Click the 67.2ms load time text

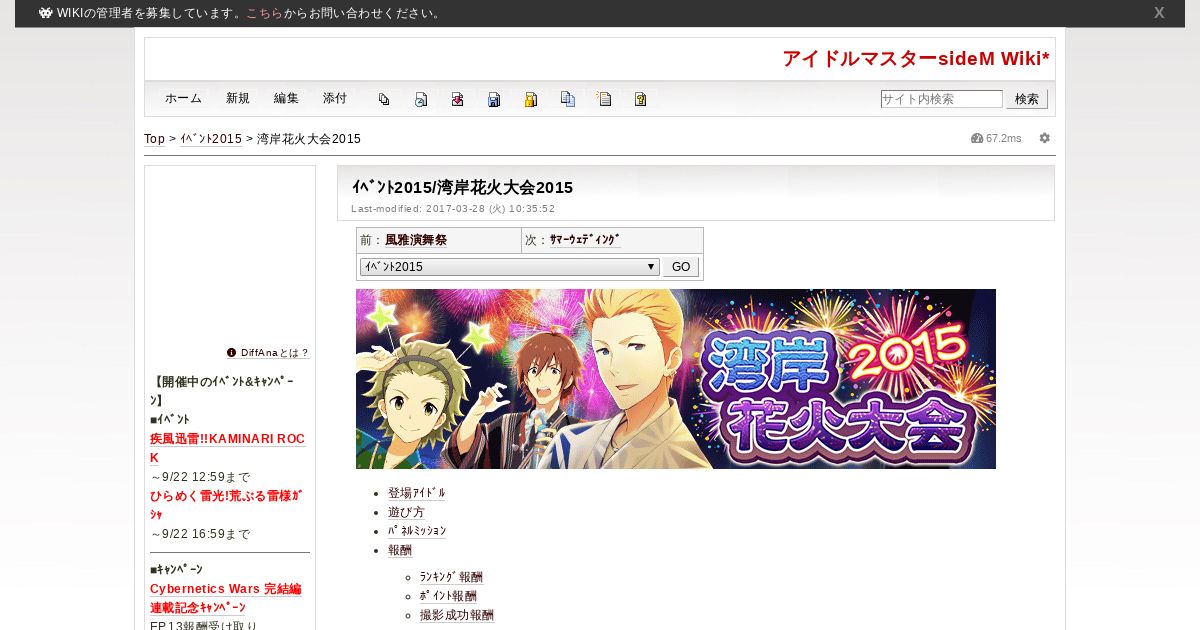coord(1004,138)
